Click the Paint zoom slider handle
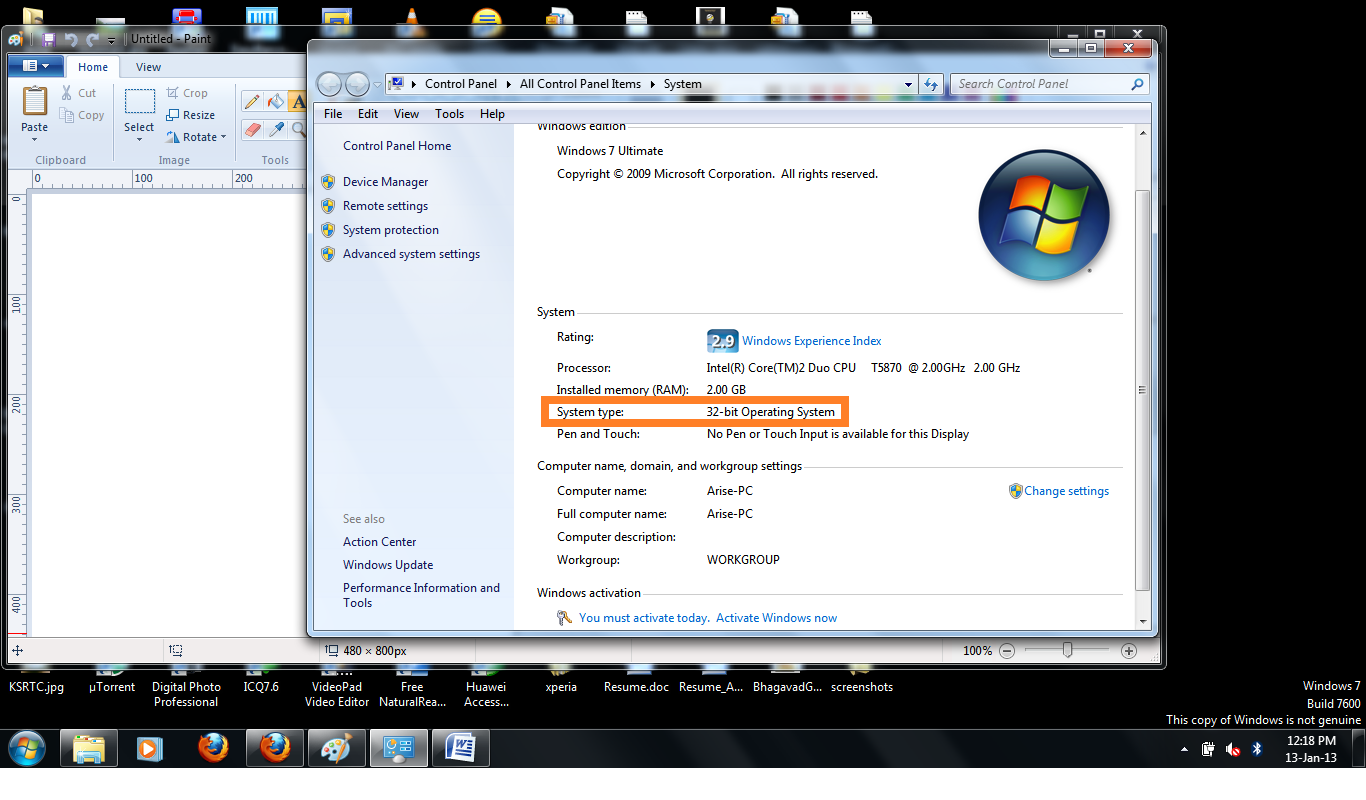1366x800 pixels. [1068, 651]
